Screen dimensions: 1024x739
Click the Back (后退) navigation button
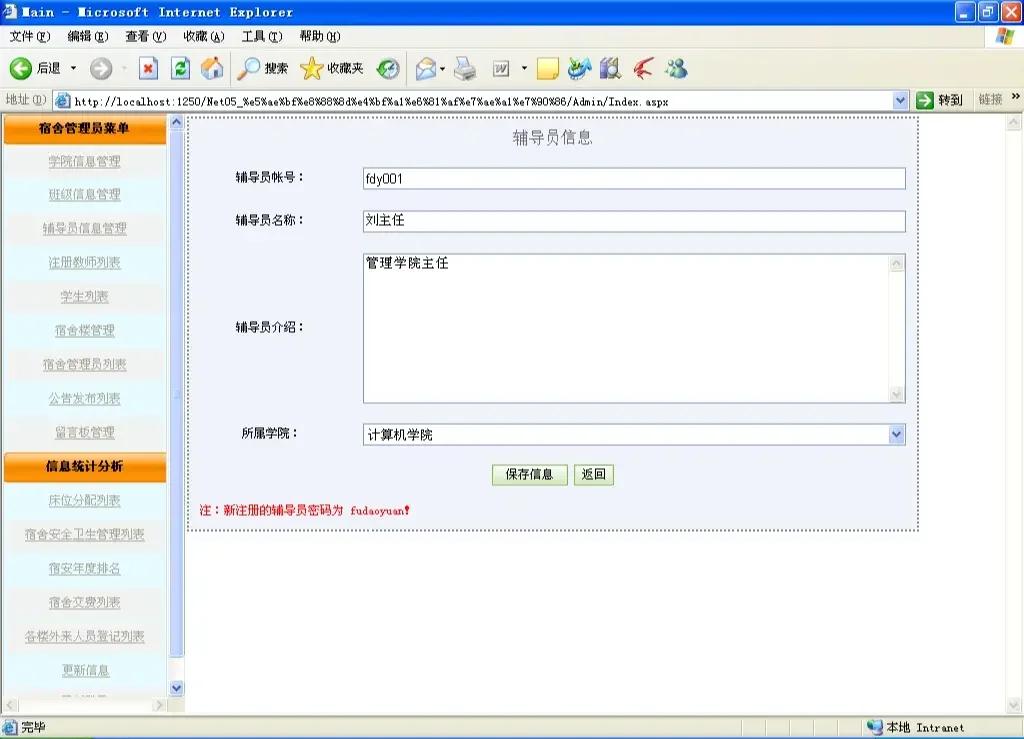[36, 69]
